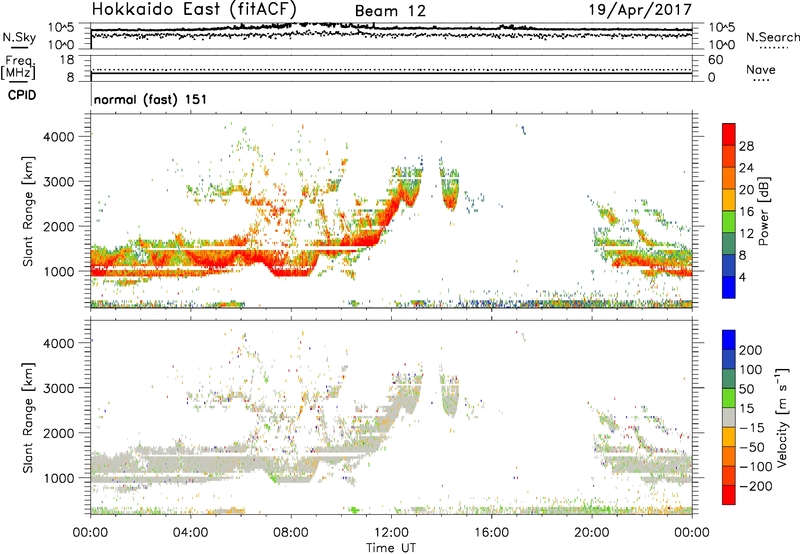Screen dimensions: 800x554
Task: Click Nave axis value '60'
Action: [715, 60]
